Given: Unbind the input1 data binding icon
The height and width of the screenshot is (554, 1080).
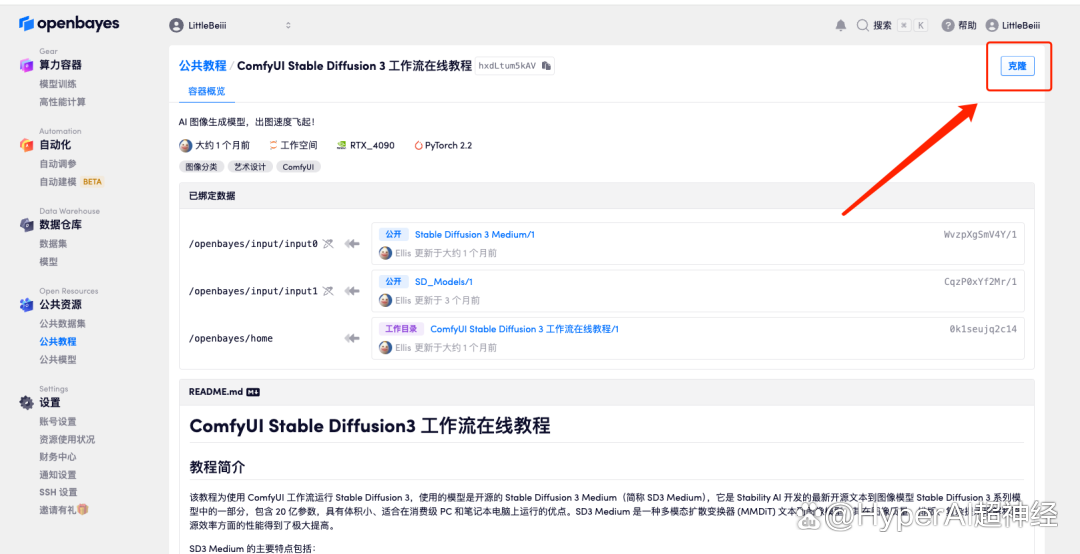Looking at the screenshot, I should pyautogui.click(x=329, y=291).
